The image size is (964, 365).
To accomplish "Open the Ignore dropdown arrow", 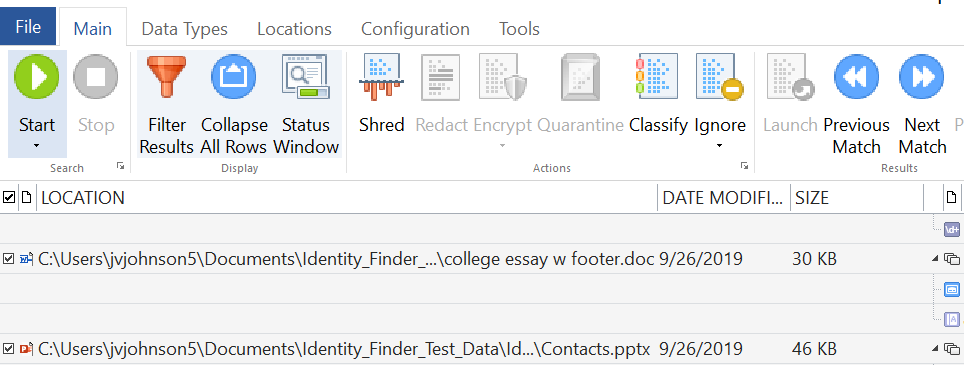I will [x=719, y=146].
